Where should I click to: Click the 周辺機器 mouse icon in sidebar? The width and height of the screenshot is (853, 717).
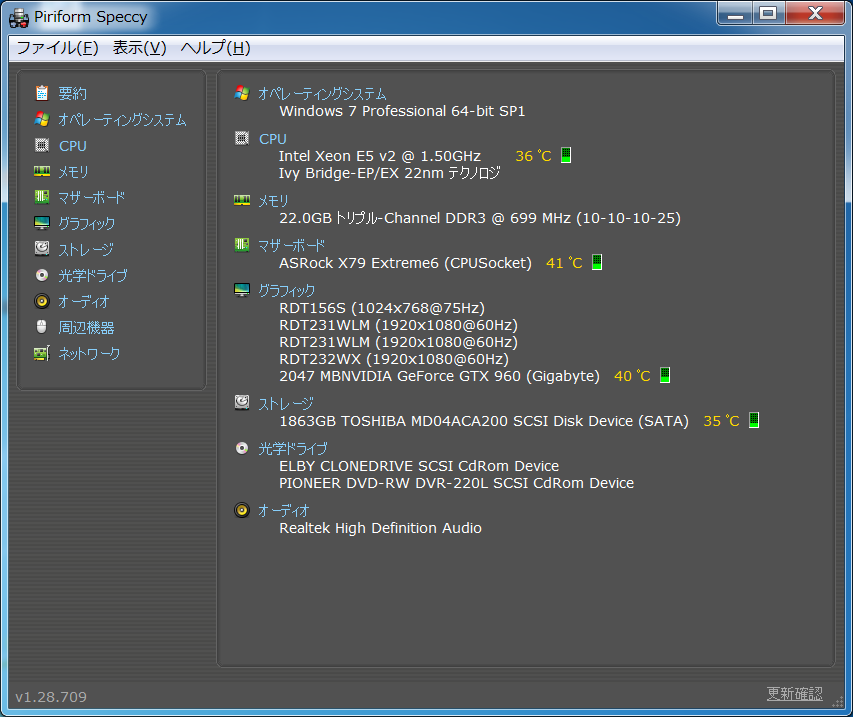pyautogui.click(x=42, y=326)
